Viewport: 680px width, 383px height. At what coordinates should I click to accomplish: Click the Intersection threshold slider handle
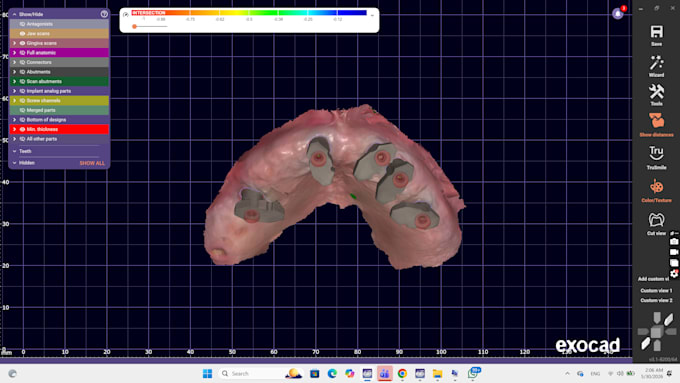pos(134,26)
